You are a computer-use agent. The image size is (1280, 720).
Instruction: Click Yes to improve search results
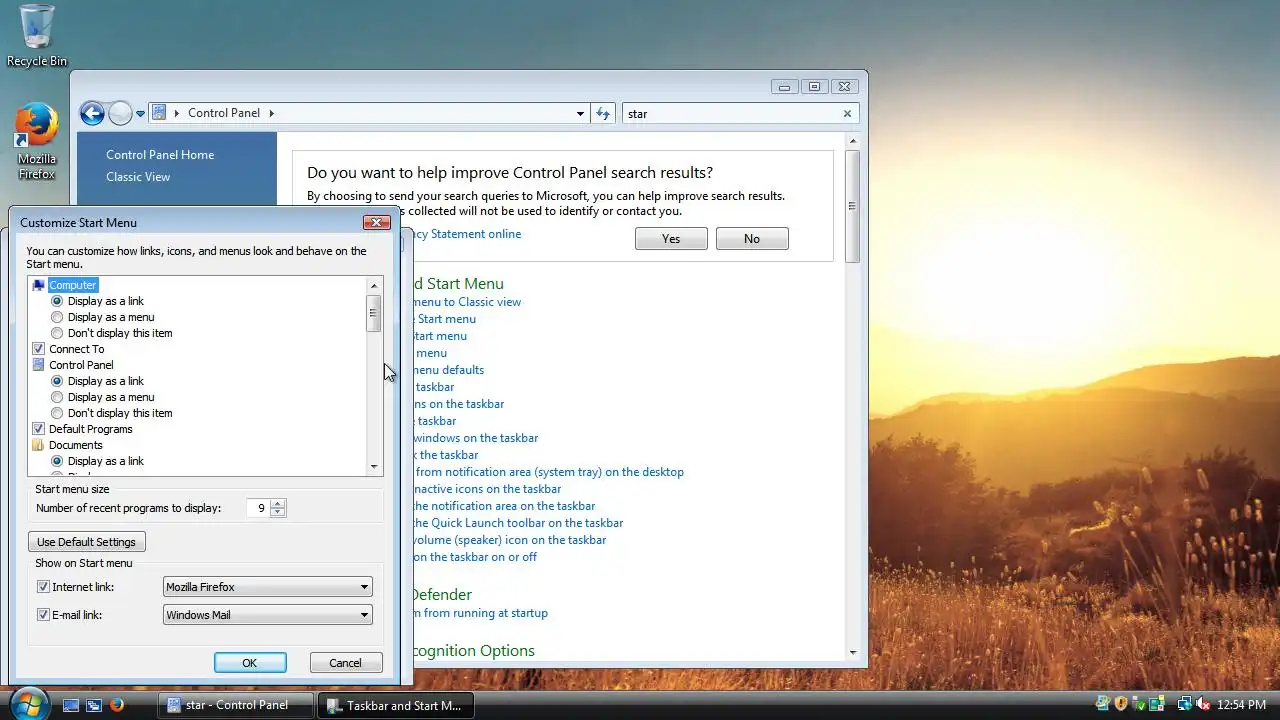pyautogui.click(x=671, y=239)
